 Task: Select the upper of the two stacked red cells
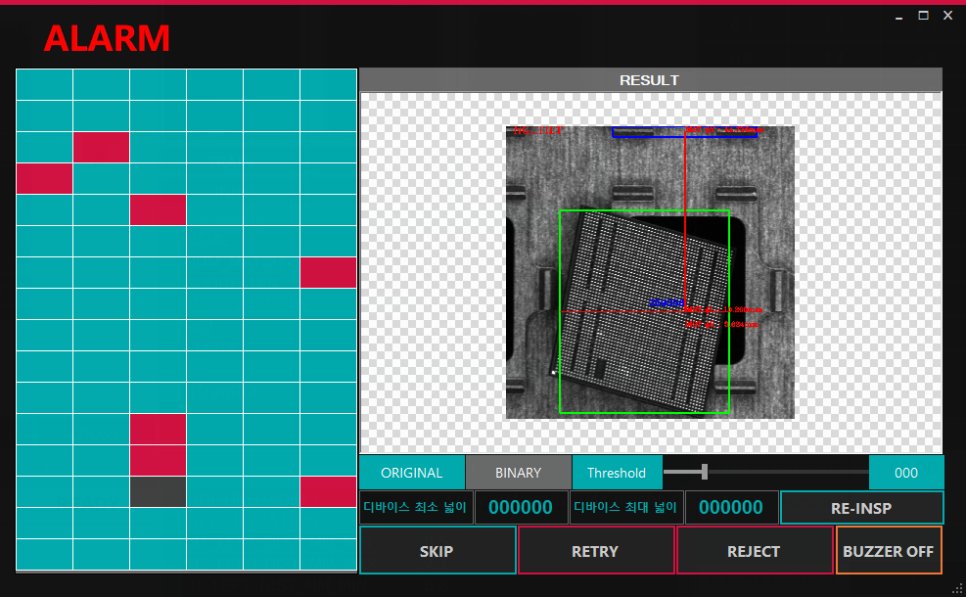pyautogui.click(x=158, y=429)
